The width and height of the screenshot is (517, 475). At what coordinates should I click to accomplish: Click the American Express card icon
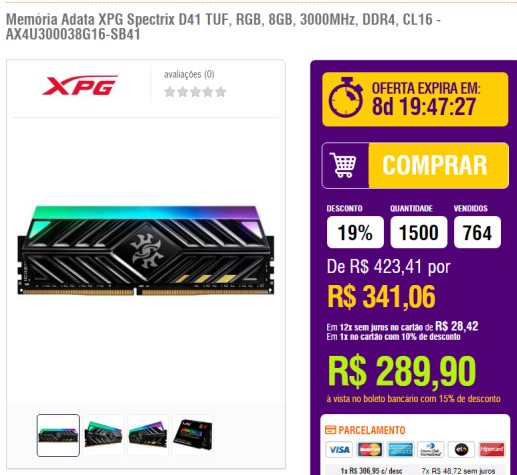click(x=400, y=450)
